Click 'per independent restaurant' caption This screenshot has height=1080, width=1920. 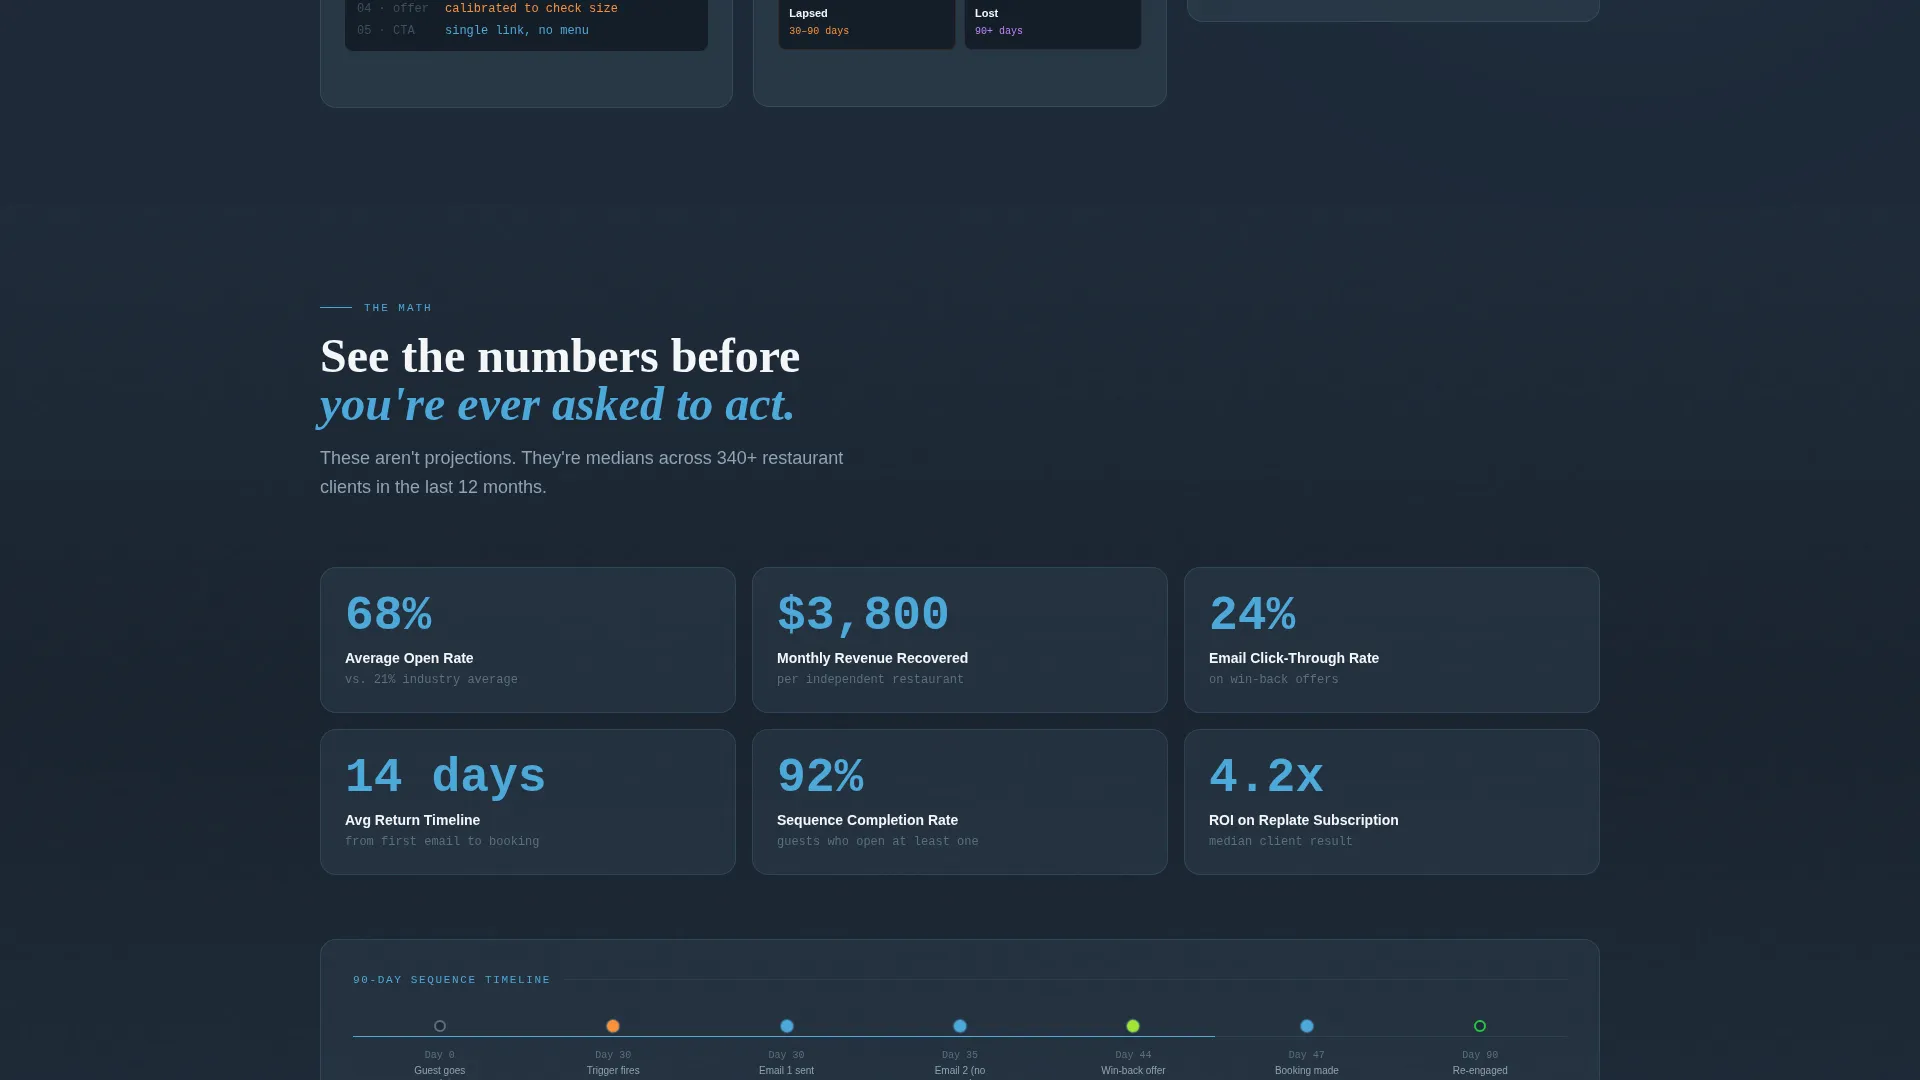(870, 680)
